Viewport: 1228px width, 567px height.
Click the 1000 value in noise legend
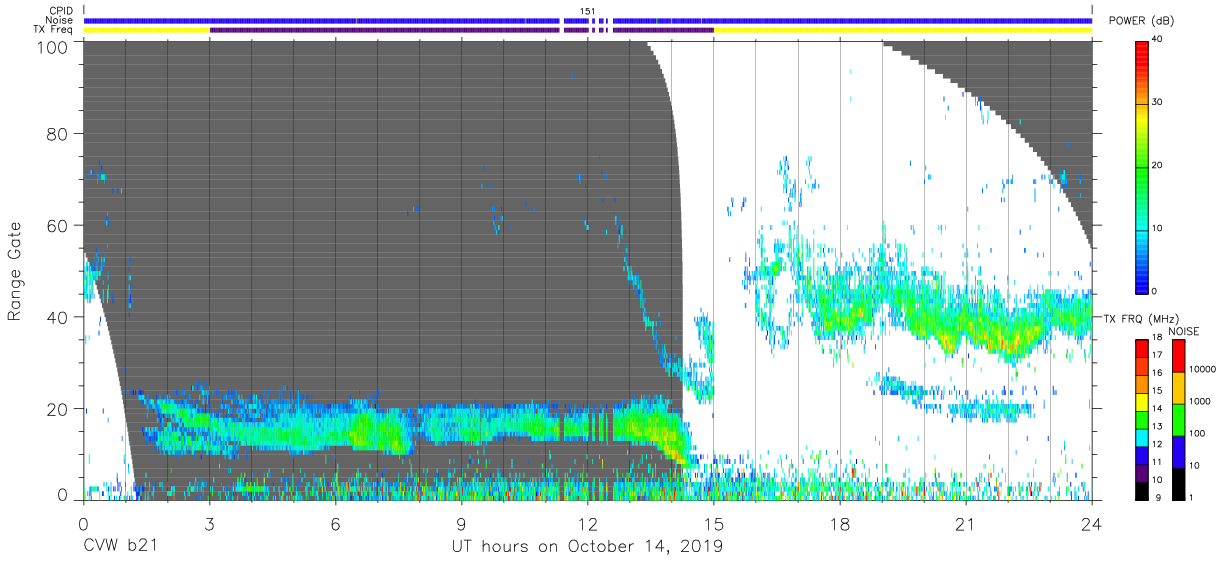click(x=1199, y=400)
